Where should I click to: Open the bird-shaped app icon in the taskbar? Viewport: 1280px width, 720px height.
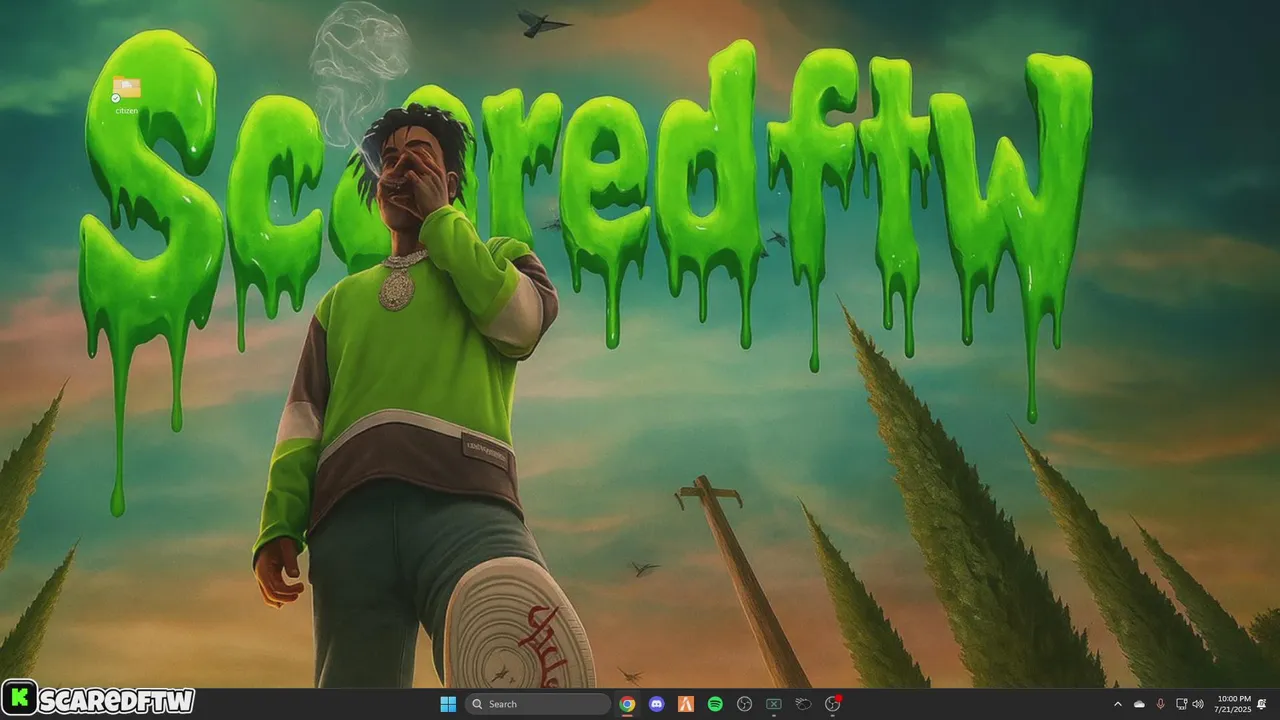point(803,704)
